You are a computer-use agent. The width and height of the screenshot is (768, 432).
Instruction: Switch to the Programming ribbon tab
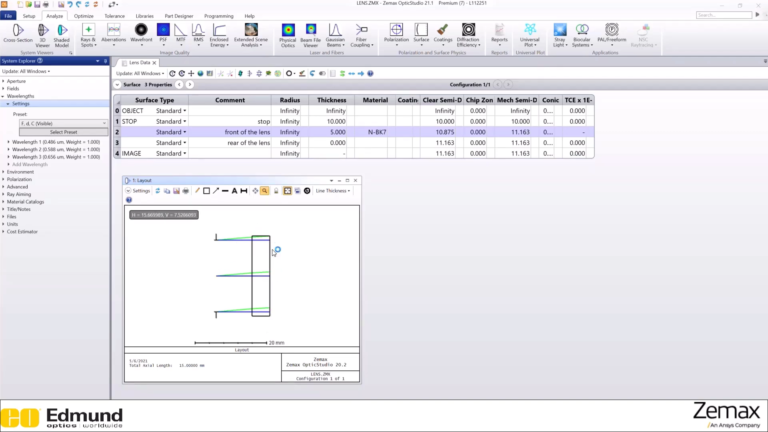[x=219, y=16]
